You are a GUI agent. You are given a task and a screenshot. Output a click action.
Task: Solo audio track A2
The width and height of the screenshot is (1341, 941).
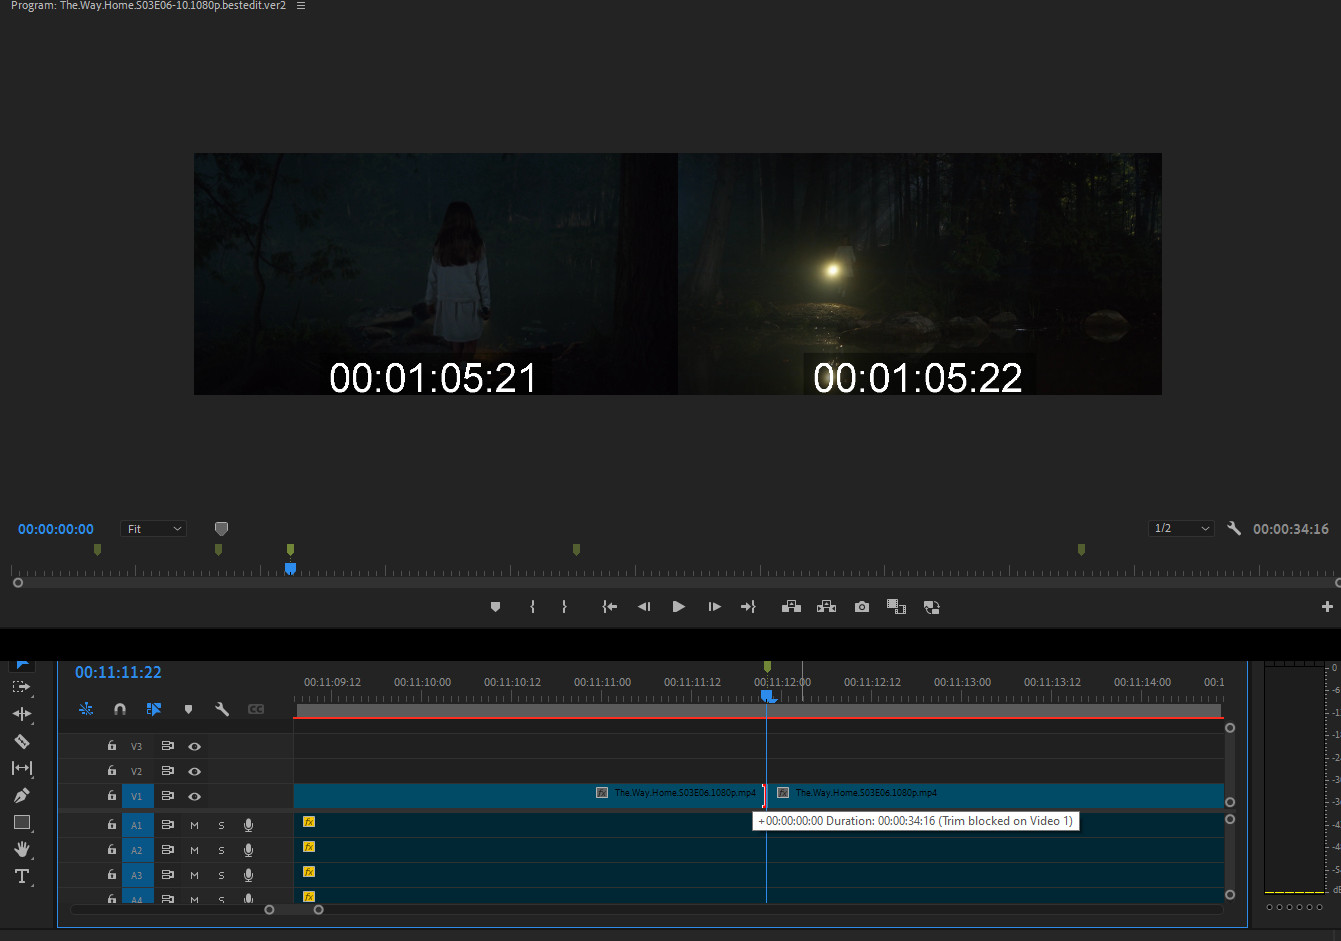pyautogui.click(x=221, y=850)
